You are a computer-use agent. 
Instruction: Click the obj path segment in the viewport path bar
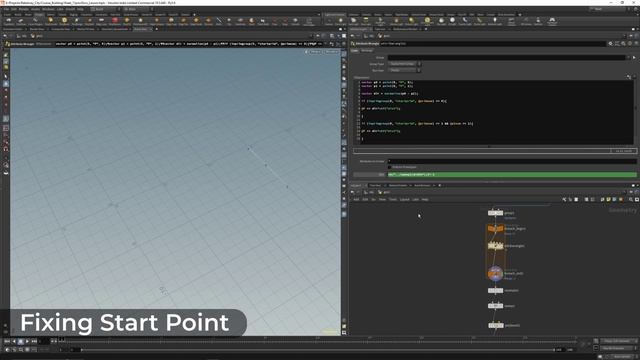pos(22,36)
